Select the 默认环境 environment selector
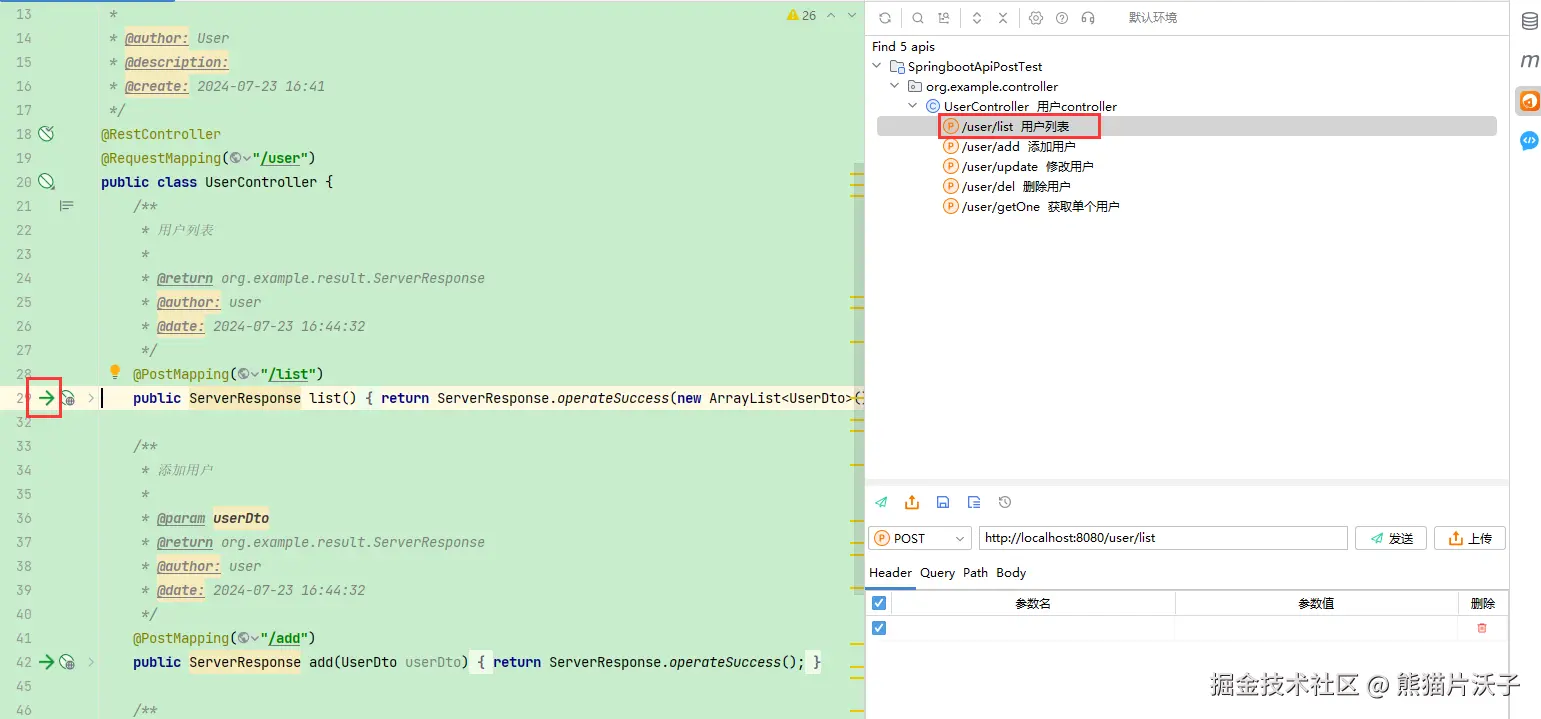Image resolution: width=1541 pixels, height=719 pixels. 1153,18
